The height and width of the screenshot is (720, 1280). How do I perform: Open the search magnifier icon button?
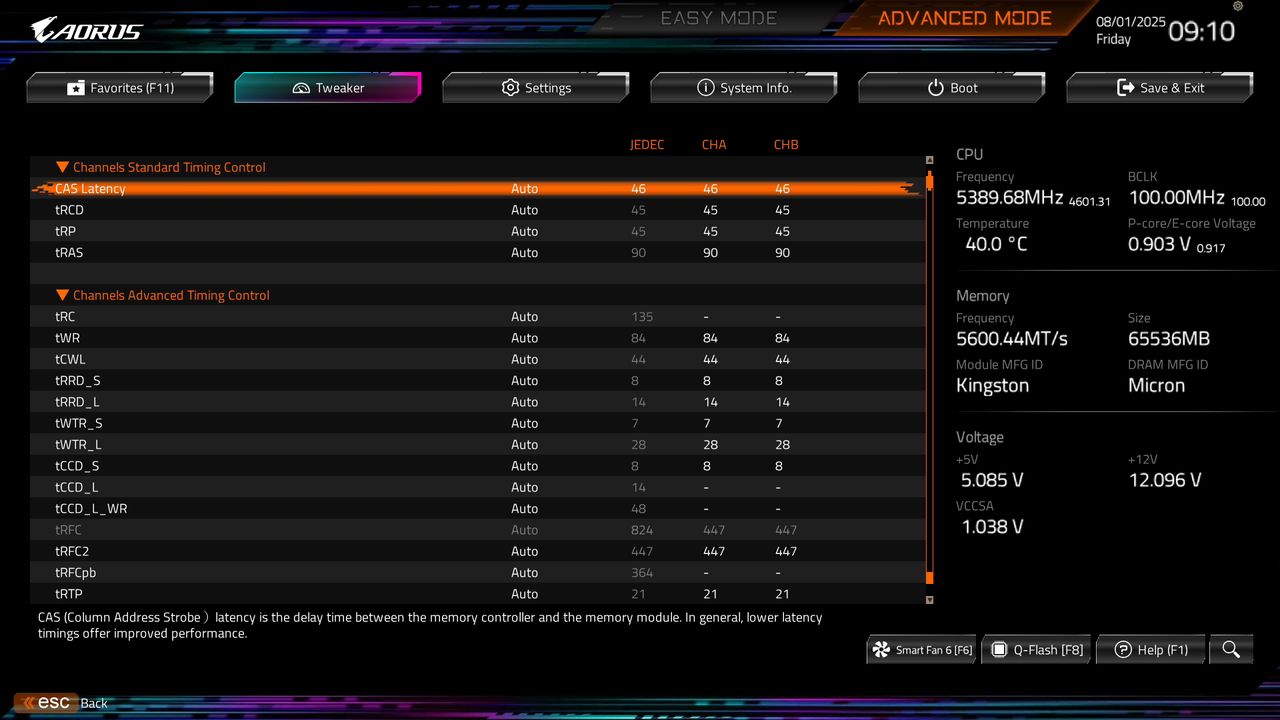pyautogui.click(x=1231, y=649)
